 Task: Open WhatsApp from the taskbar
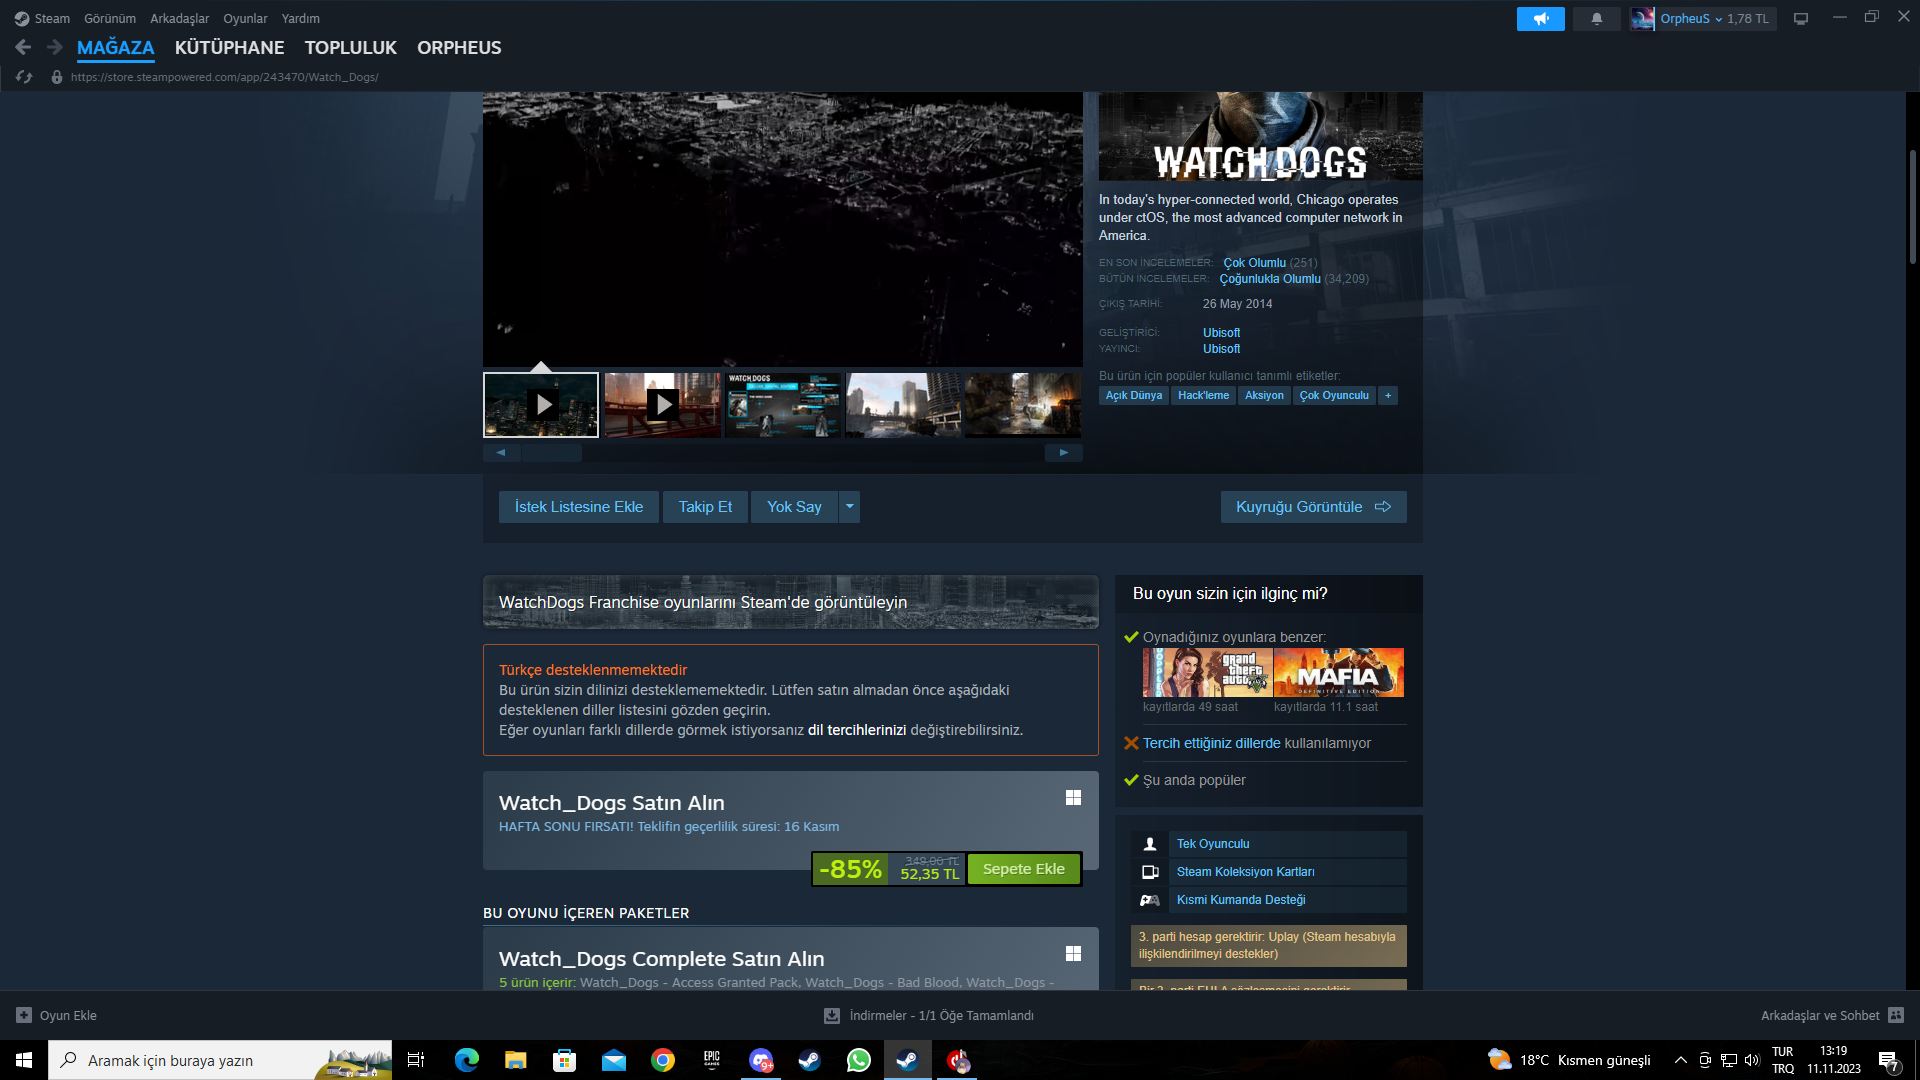coord(858,1060)
